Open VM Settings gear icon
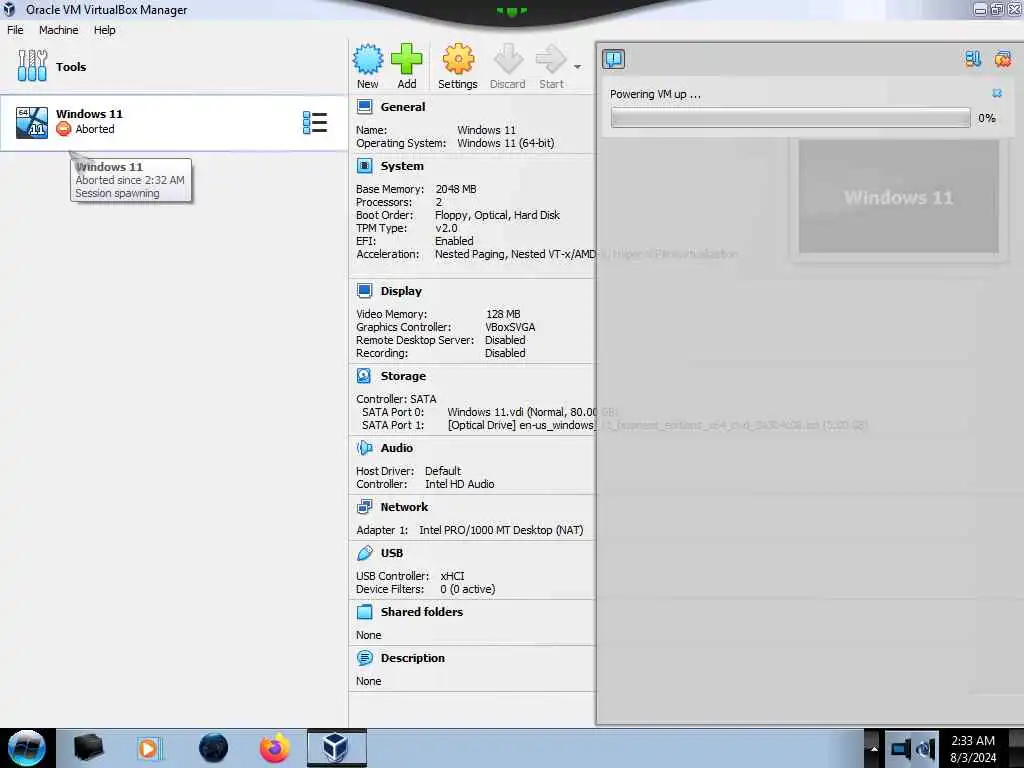Viewport: 1024px width, 768px height. point(458,59)
